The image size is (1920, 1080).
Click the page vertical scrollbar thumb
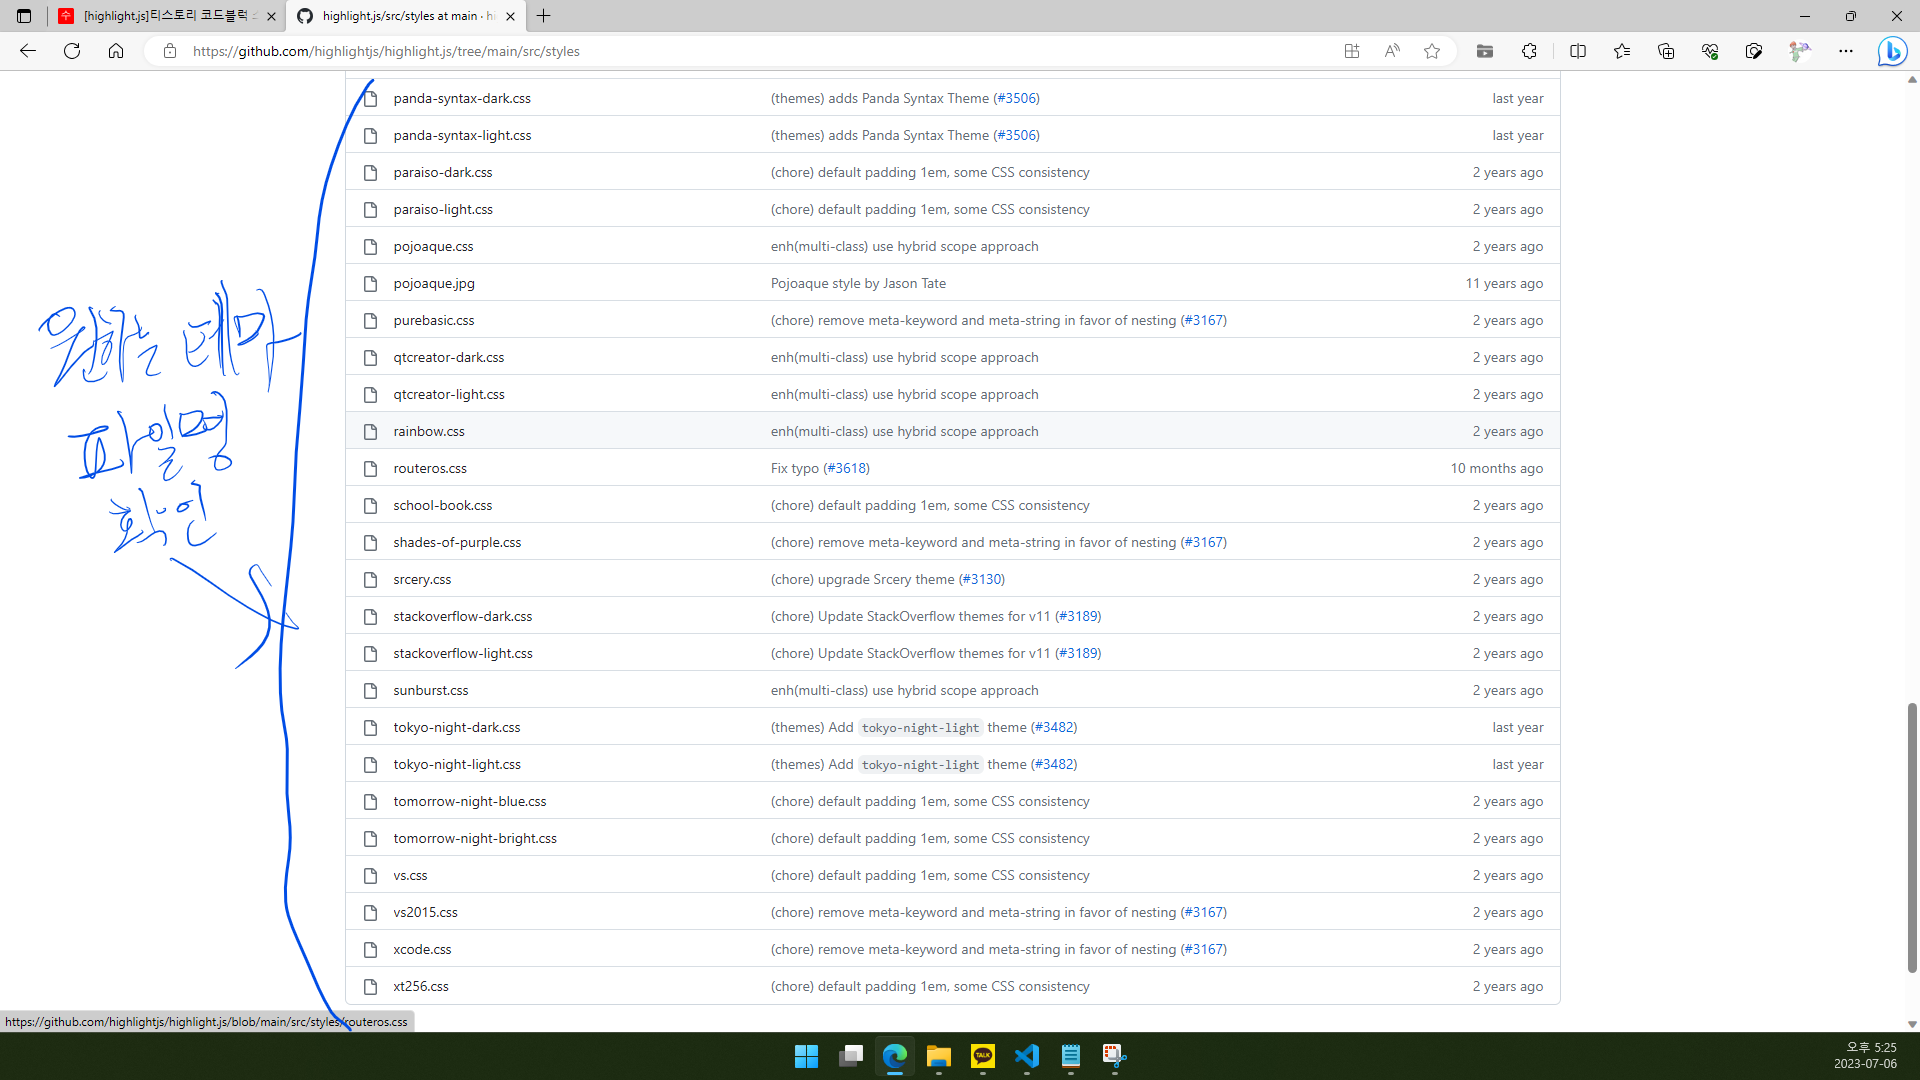[1912, 838]
